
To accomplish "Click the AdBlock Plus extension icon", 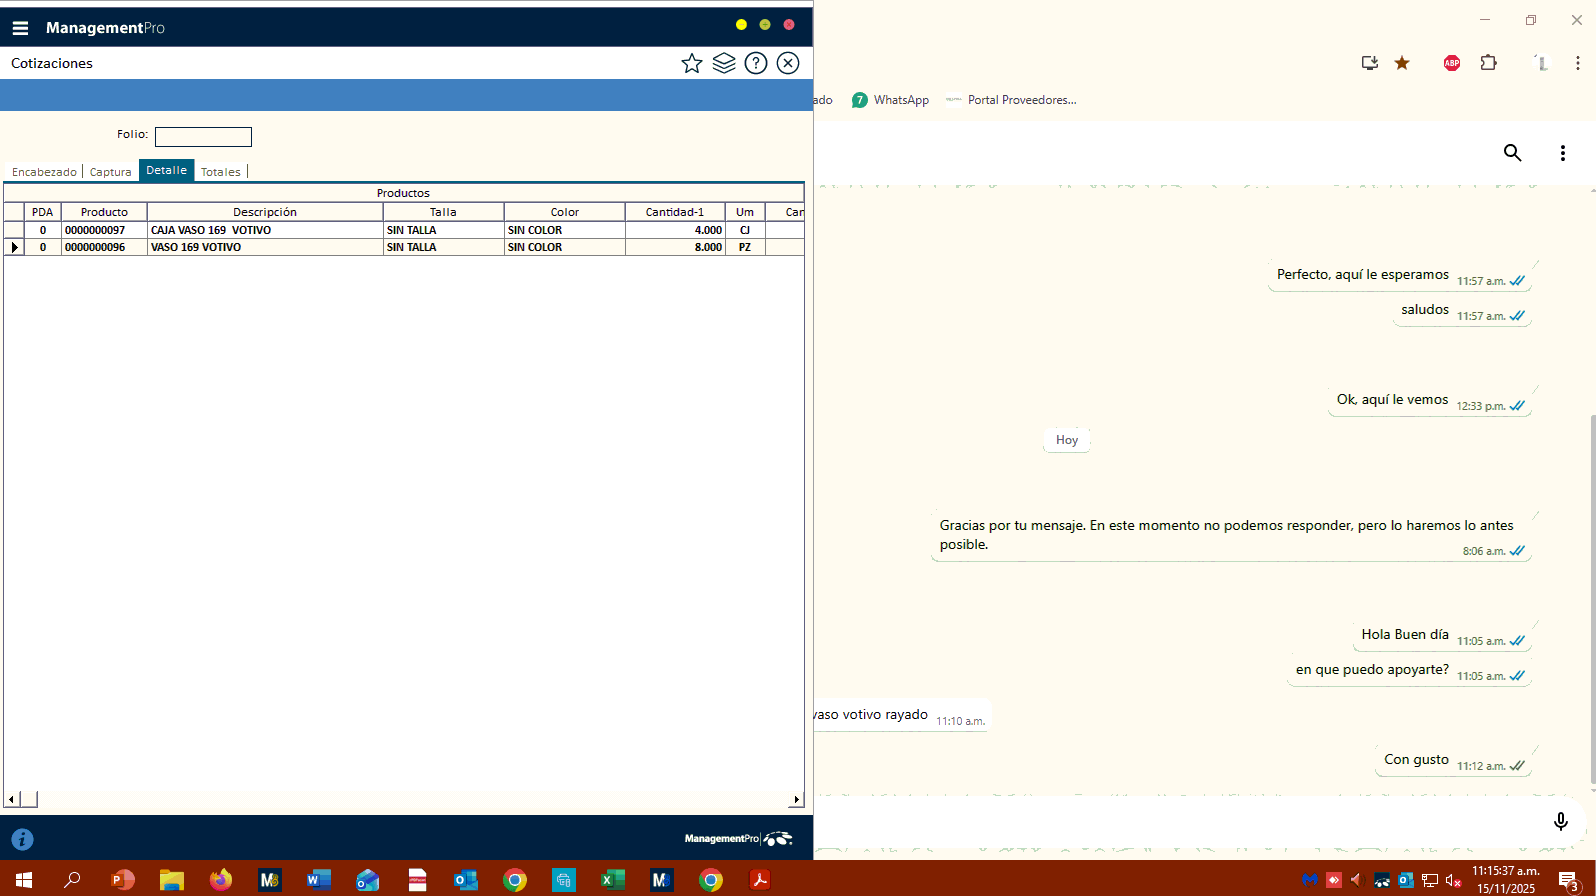I will coord(1451,63).
